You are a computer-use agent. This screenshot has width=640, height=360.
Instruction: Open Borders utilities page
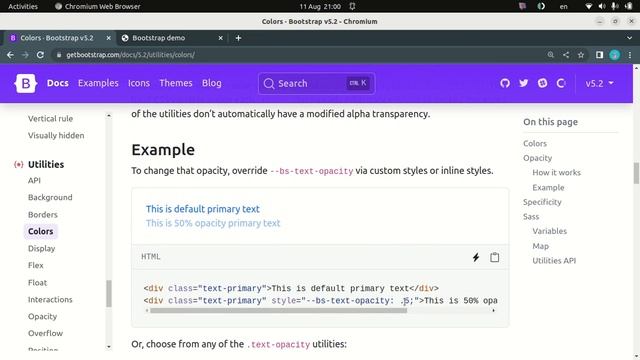click(42, 214)
